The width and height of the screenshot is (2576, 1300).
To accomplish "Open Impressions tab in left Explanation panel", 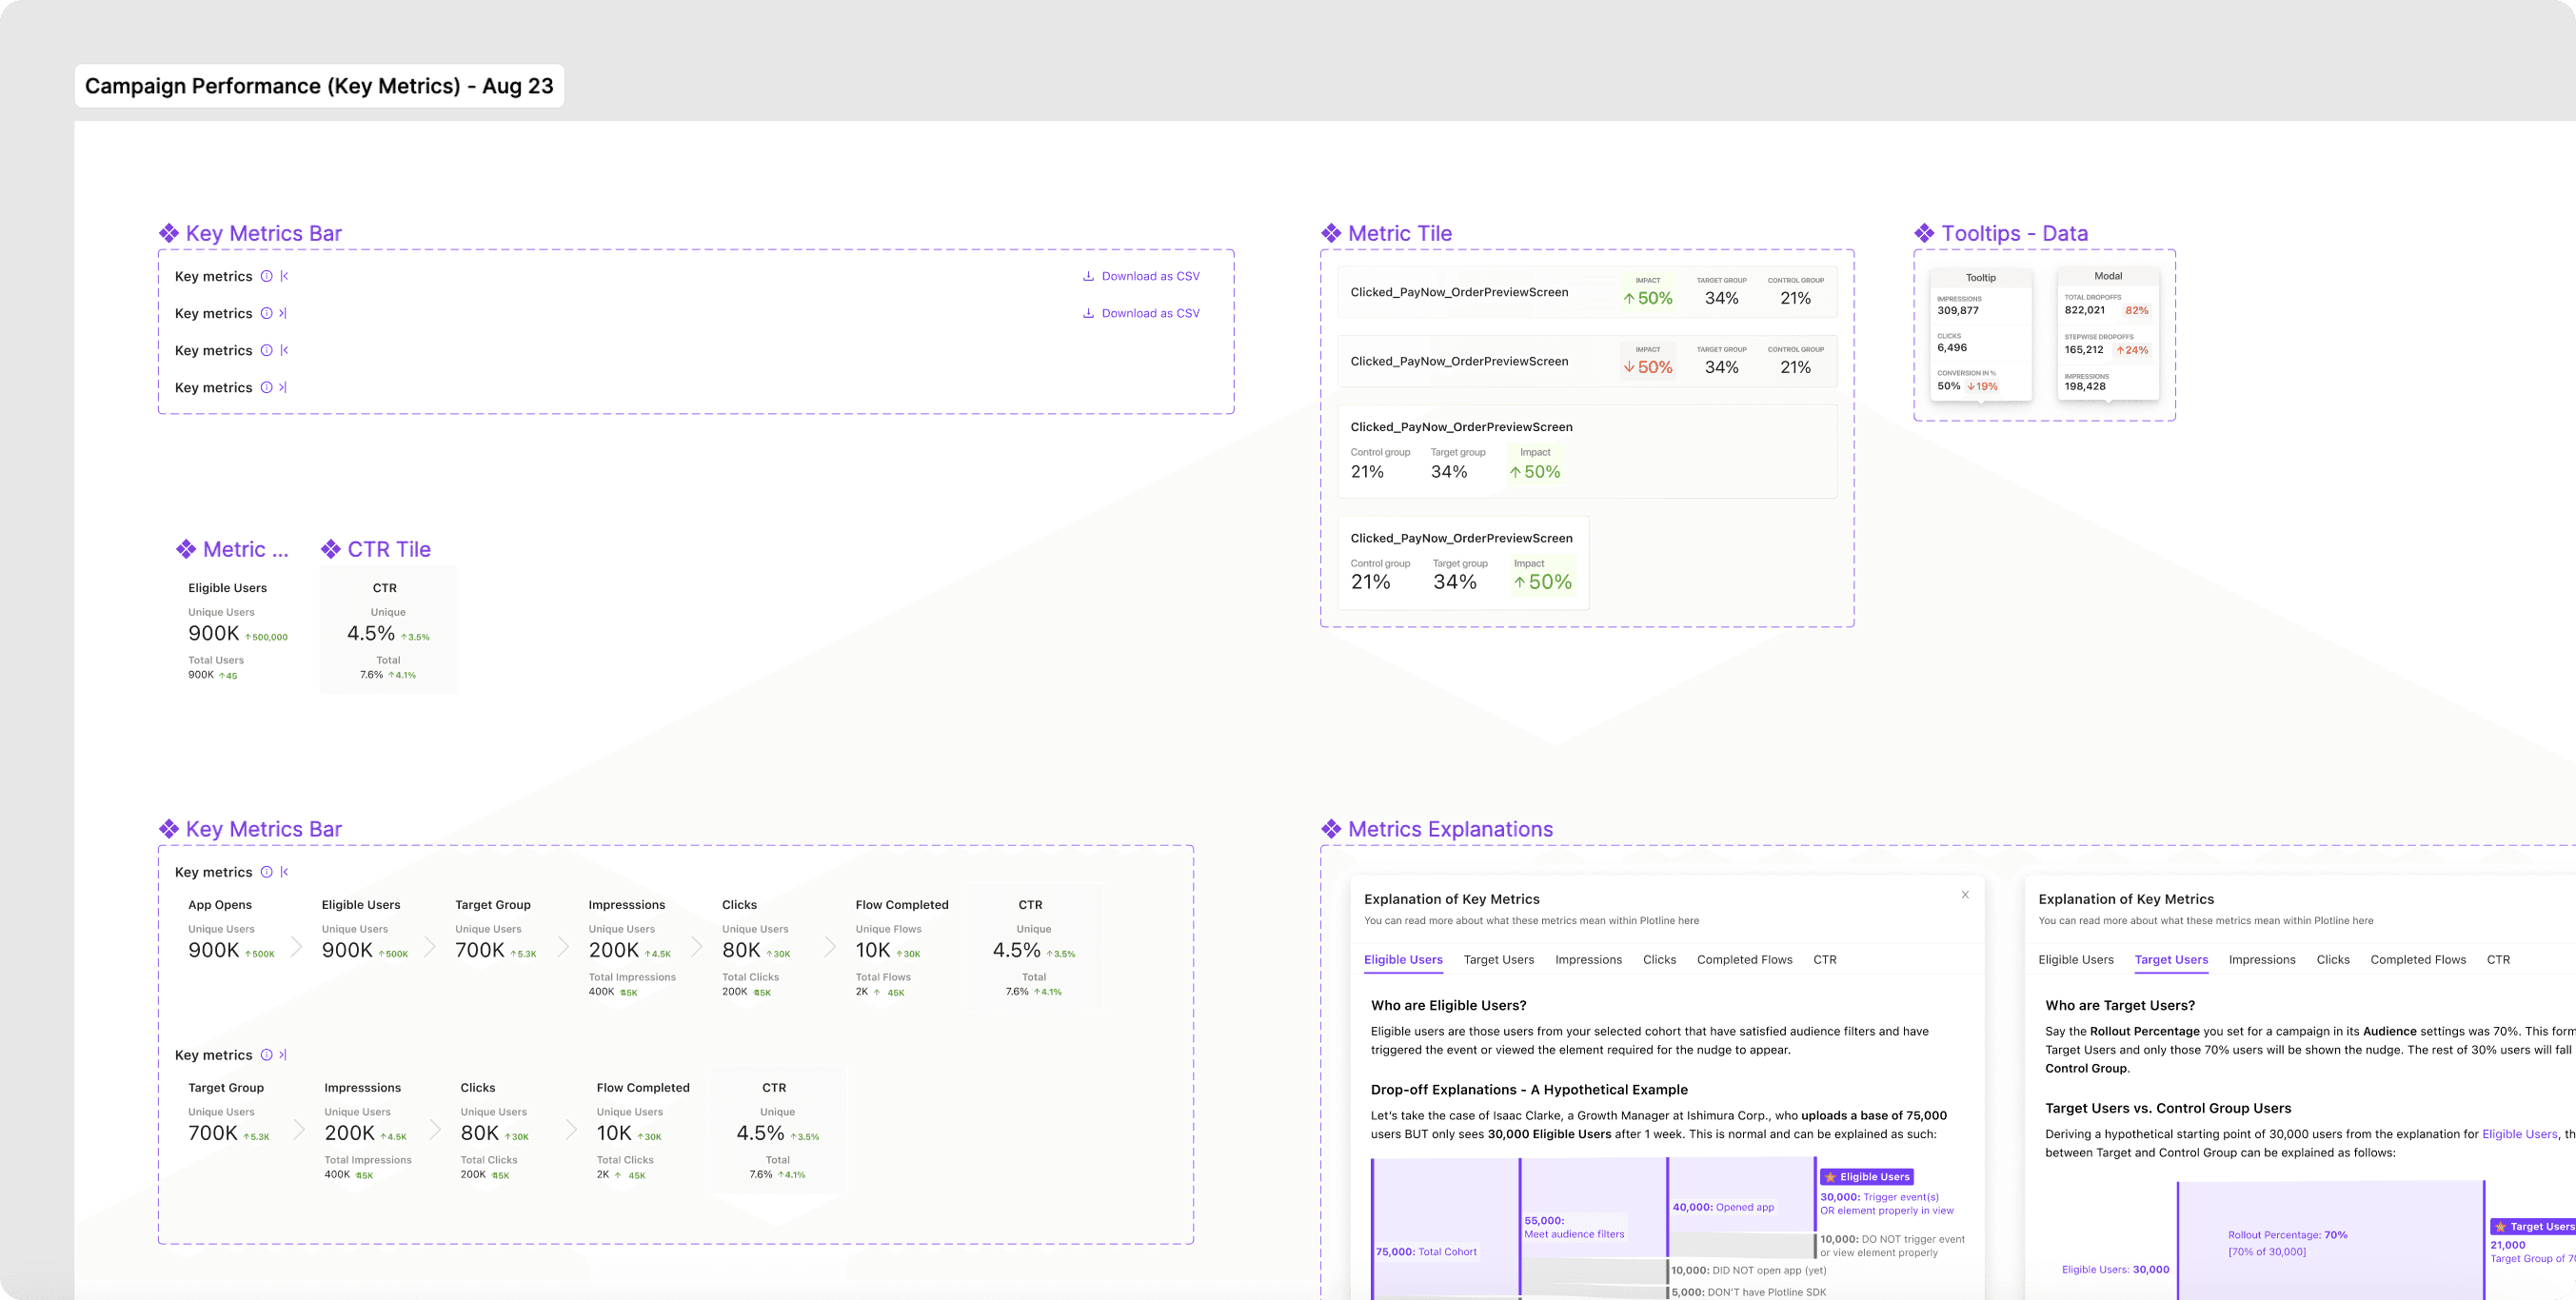I will pyautogui.click(x=1588, y=960).
